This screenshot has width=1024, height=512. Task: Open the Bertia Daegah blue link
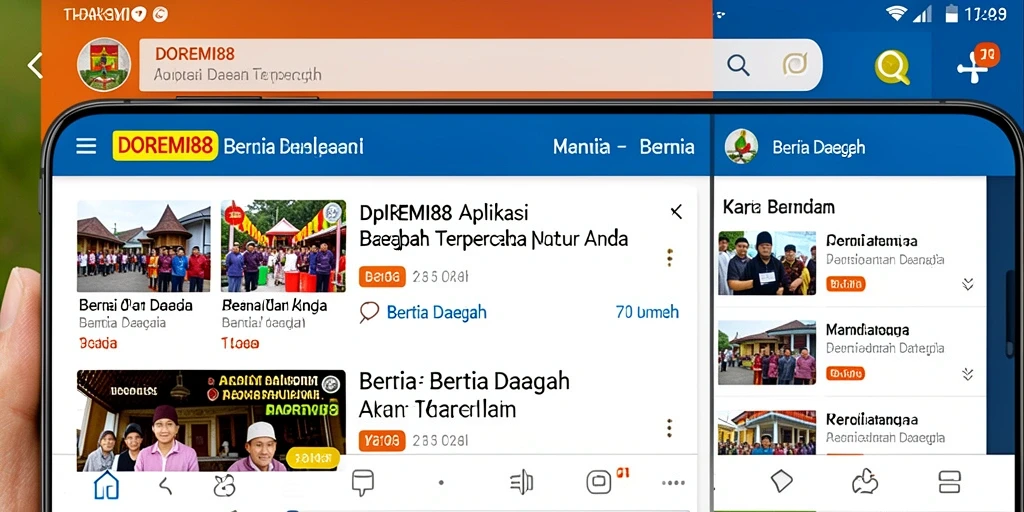point(436,312)
